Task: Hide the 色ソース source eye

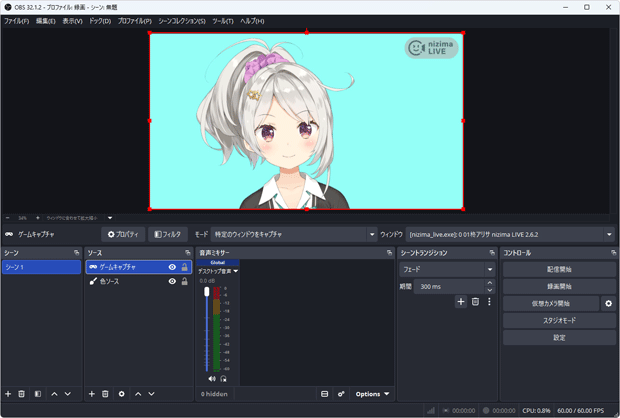Action: [x=172, y=281]
